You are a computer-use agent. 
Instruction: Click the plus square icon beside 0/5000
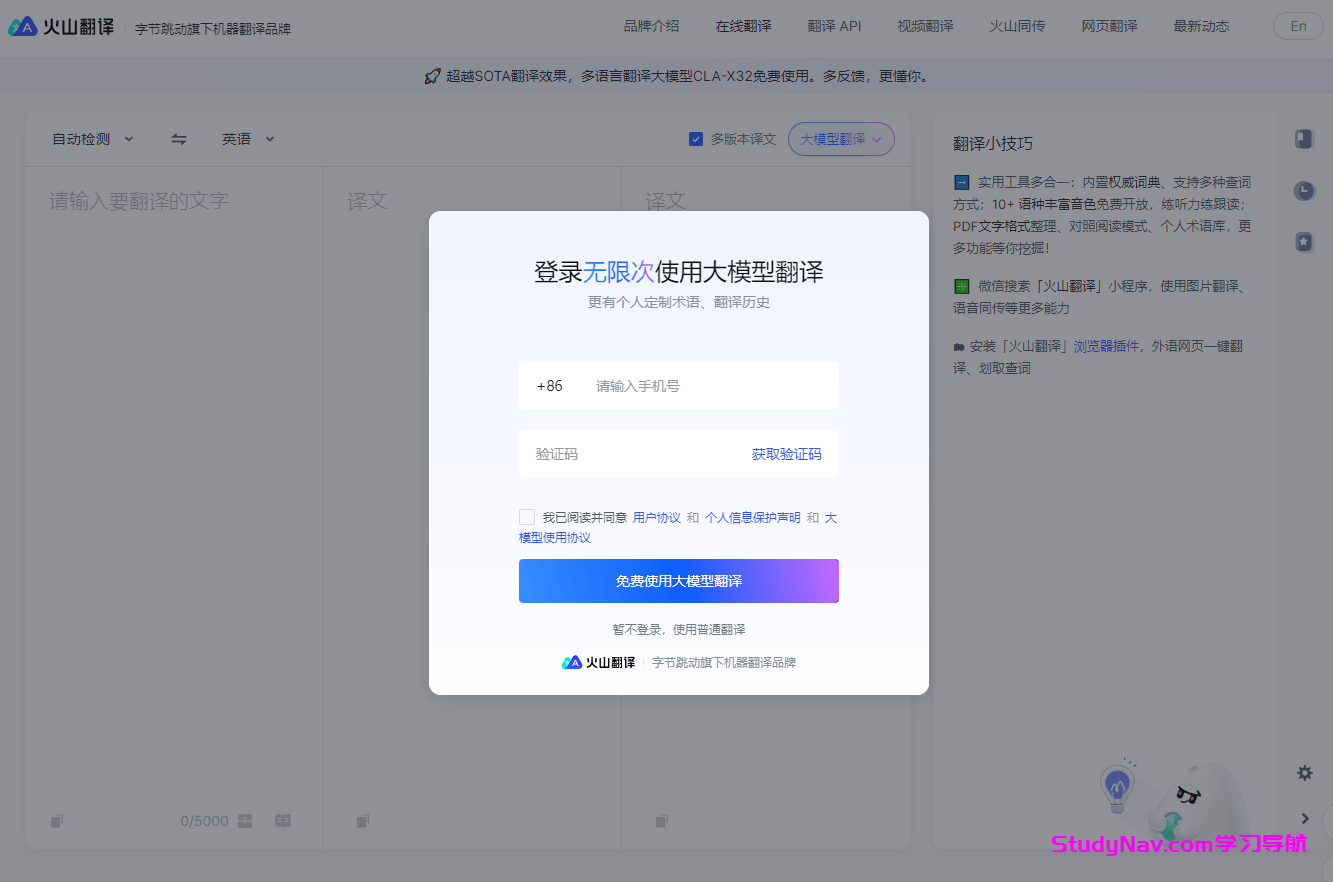tap(245, 821)
